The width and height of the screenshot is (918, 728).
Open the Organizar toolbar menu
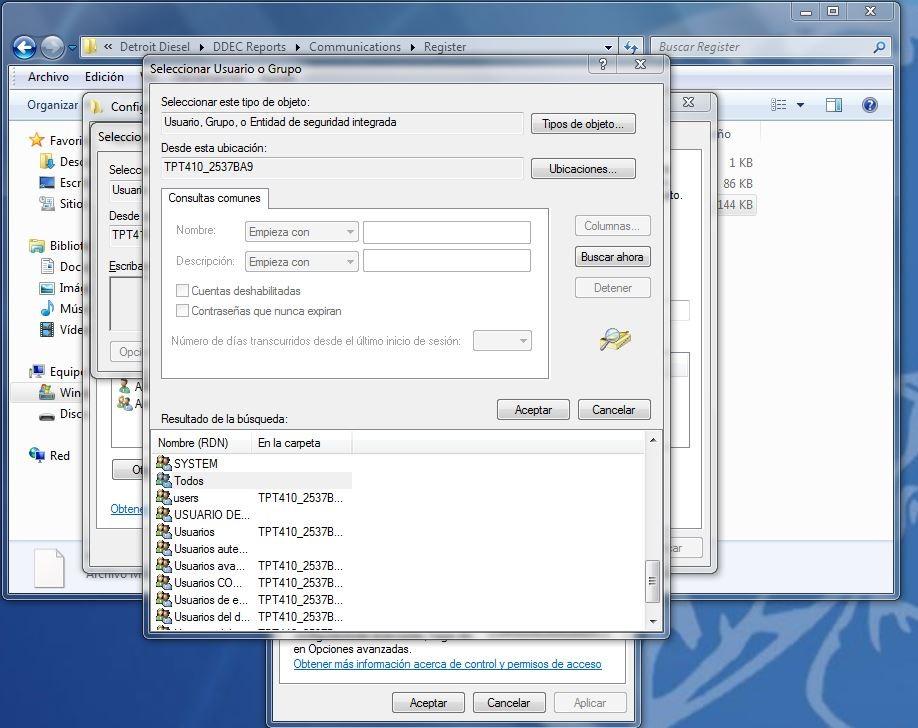point(52,105)
